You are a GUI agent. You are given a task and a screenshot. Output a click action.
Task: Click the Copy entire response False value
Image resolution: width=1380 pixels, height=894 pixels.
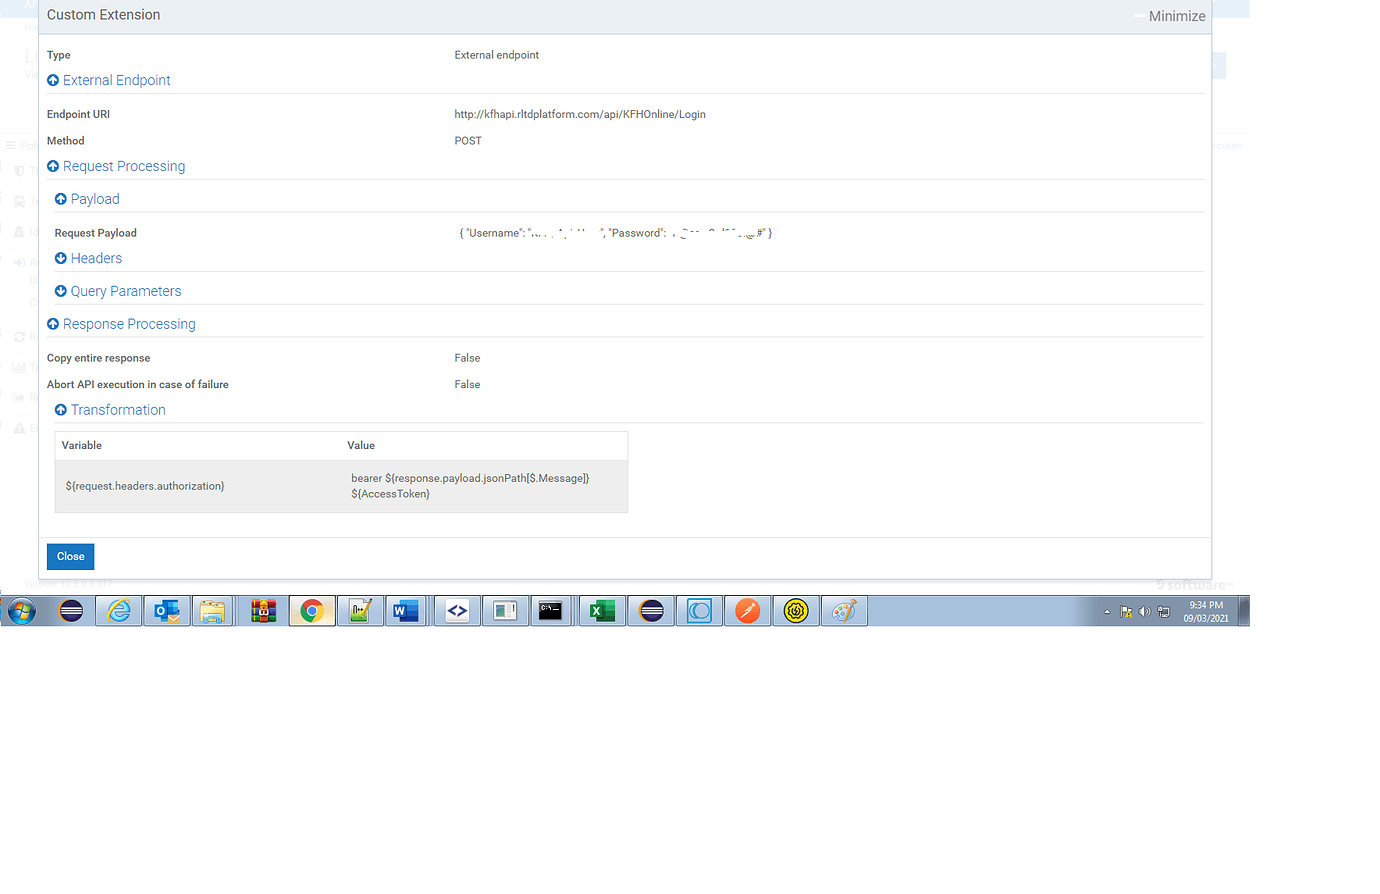[x=467, y=358]
